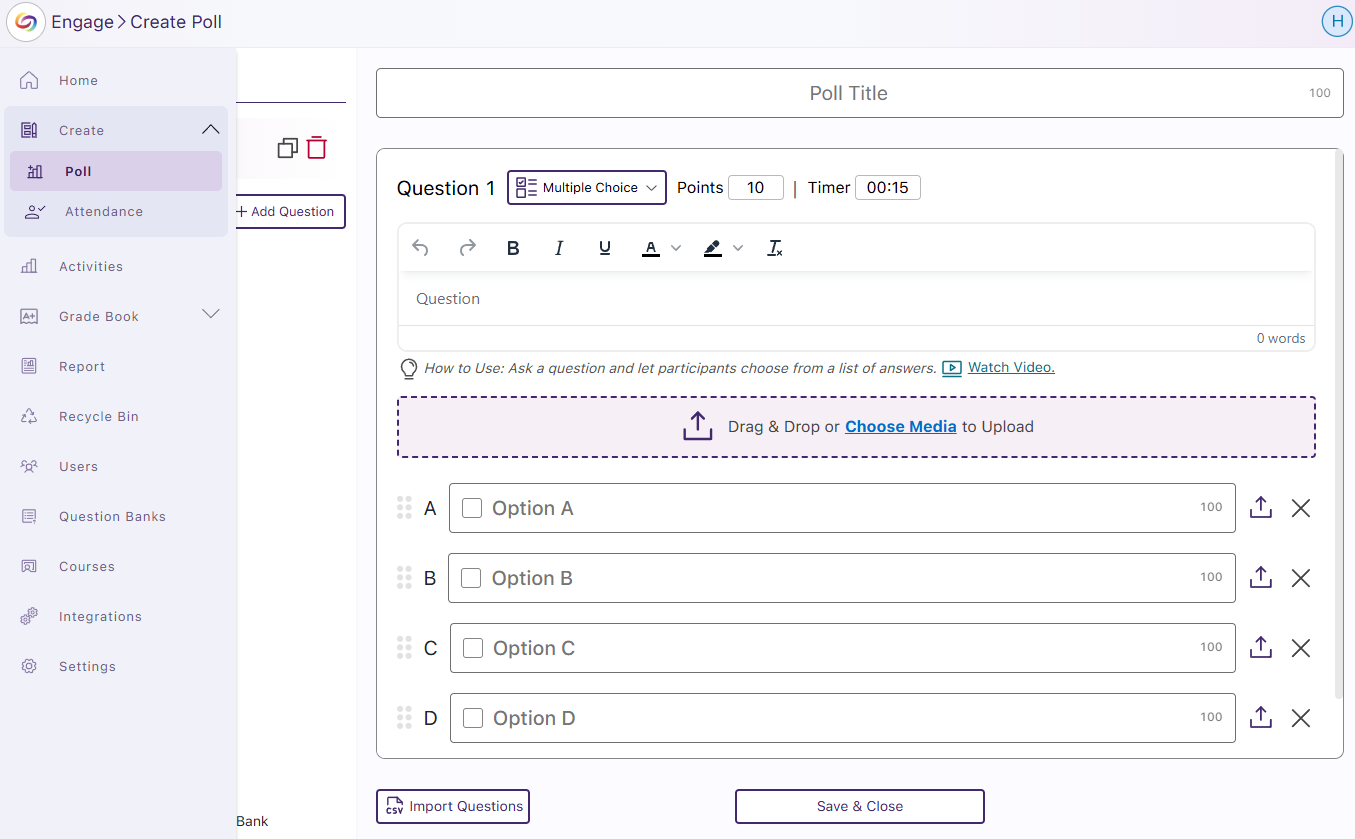The image size is (1355, 839).
Task: Mark Option B as correct answer
Action: [471, 578]
